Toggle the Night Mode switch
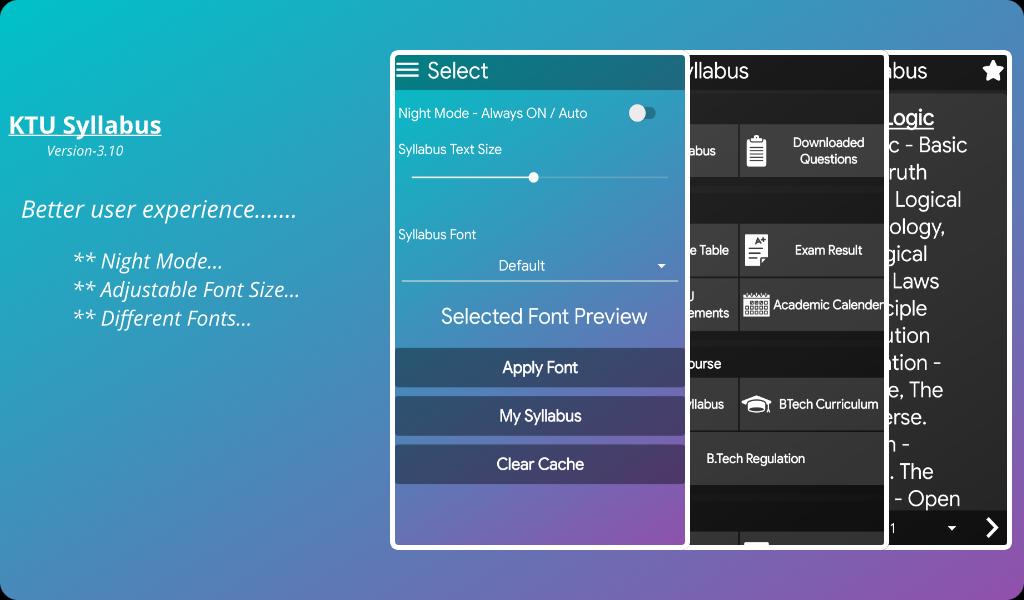The image size is (1024, 600). (x=642, y=113)
